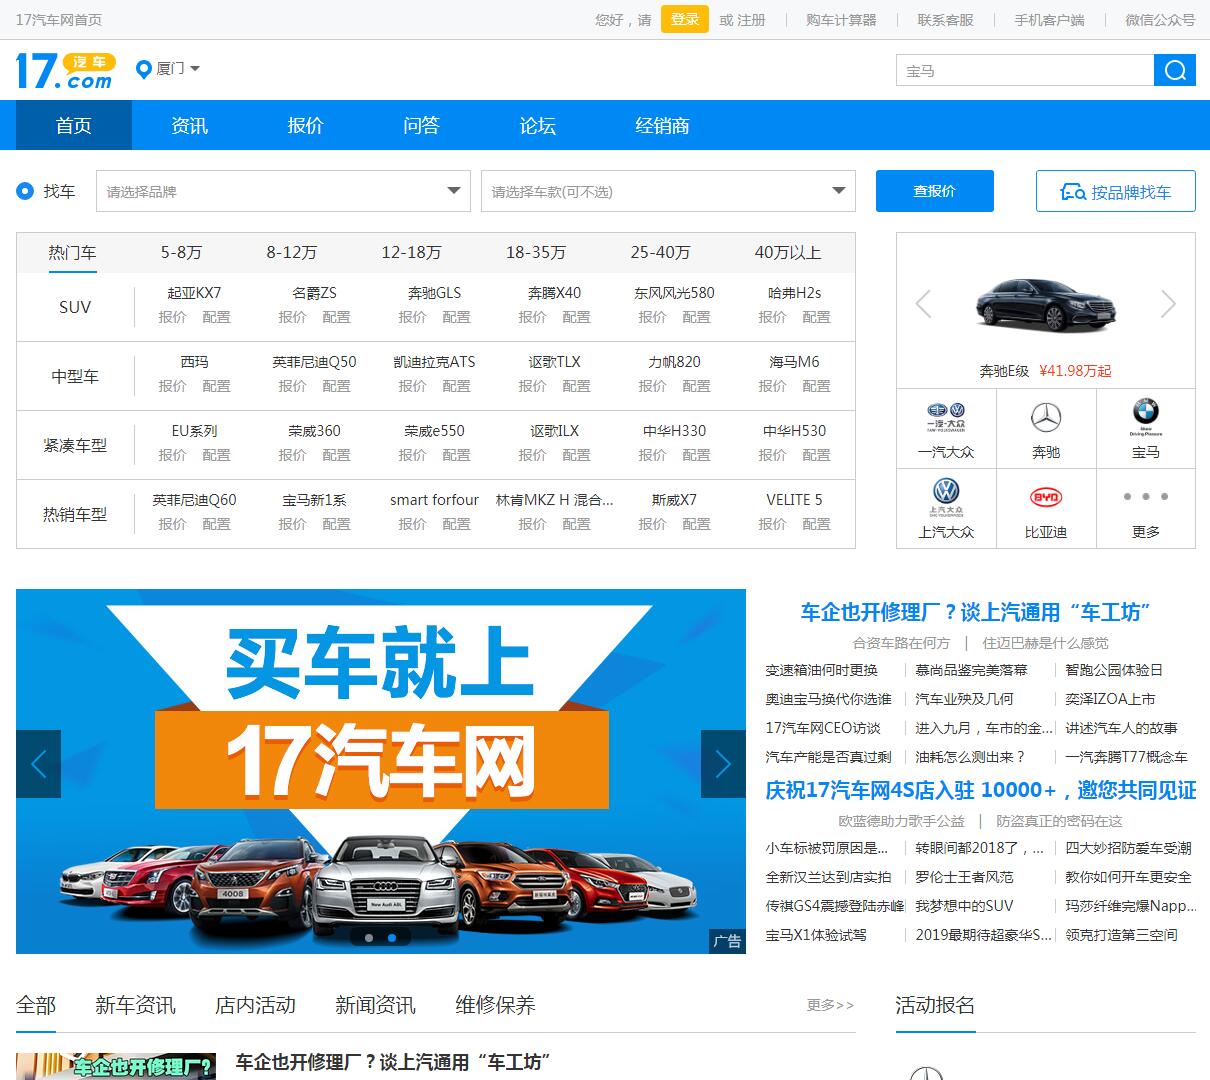Select the 热门车 price tab
The height and width of the screenshot is (1080, 1210).
[73, 253]
